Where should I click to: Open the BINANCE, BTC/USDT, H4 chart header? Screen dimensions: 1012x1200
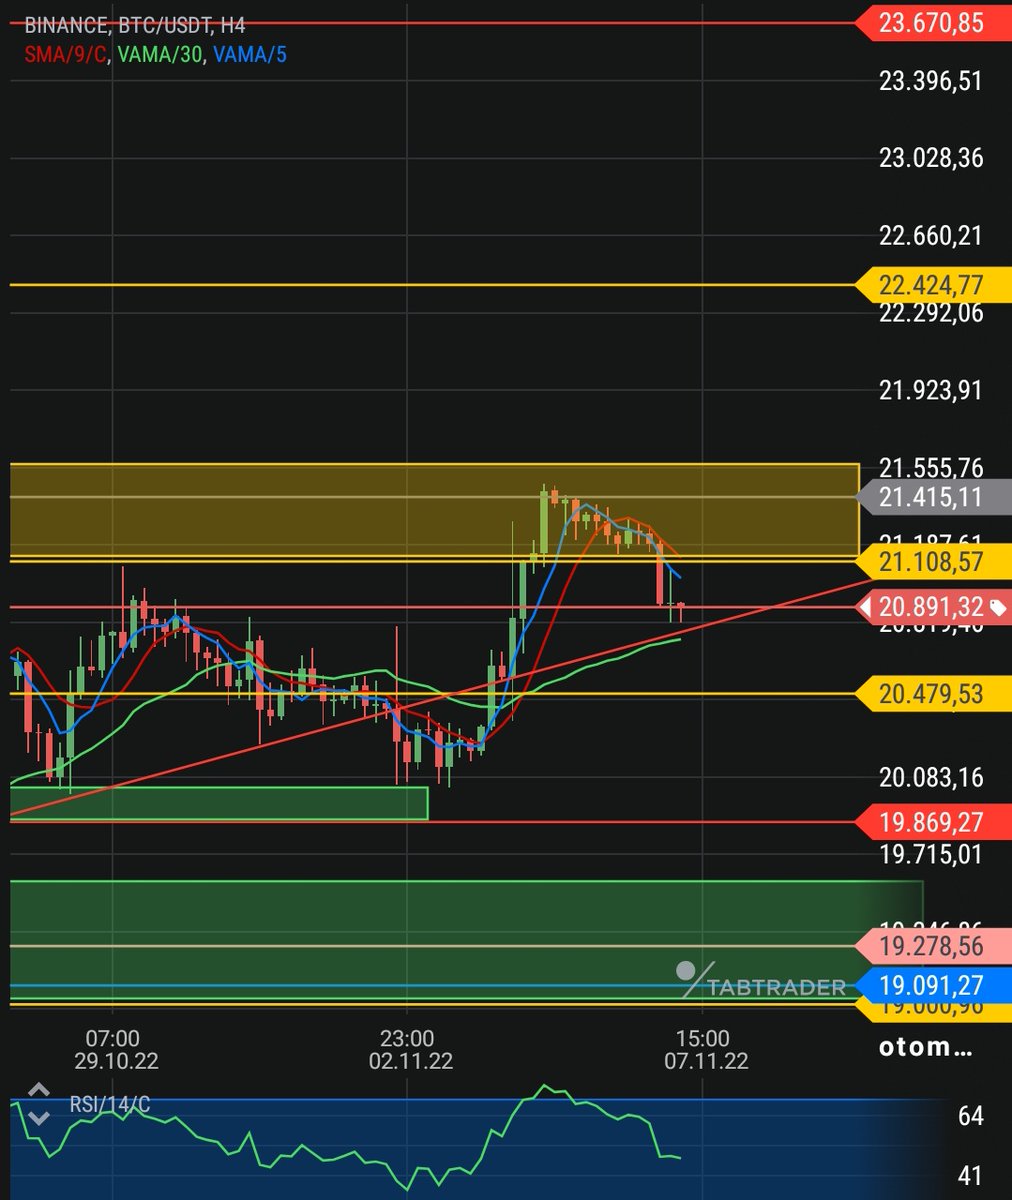pos(134,28)
